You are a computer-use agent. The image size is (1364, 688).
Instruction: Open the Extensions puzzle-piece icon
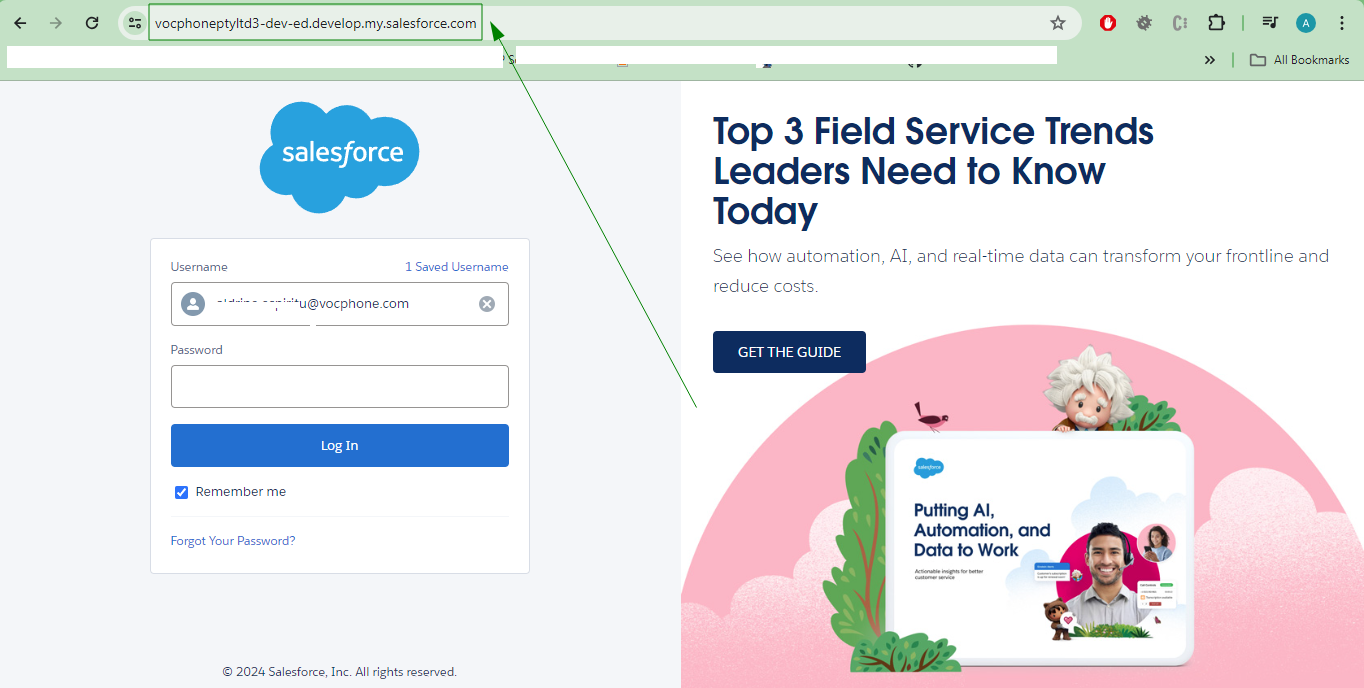click(1216, 22)
